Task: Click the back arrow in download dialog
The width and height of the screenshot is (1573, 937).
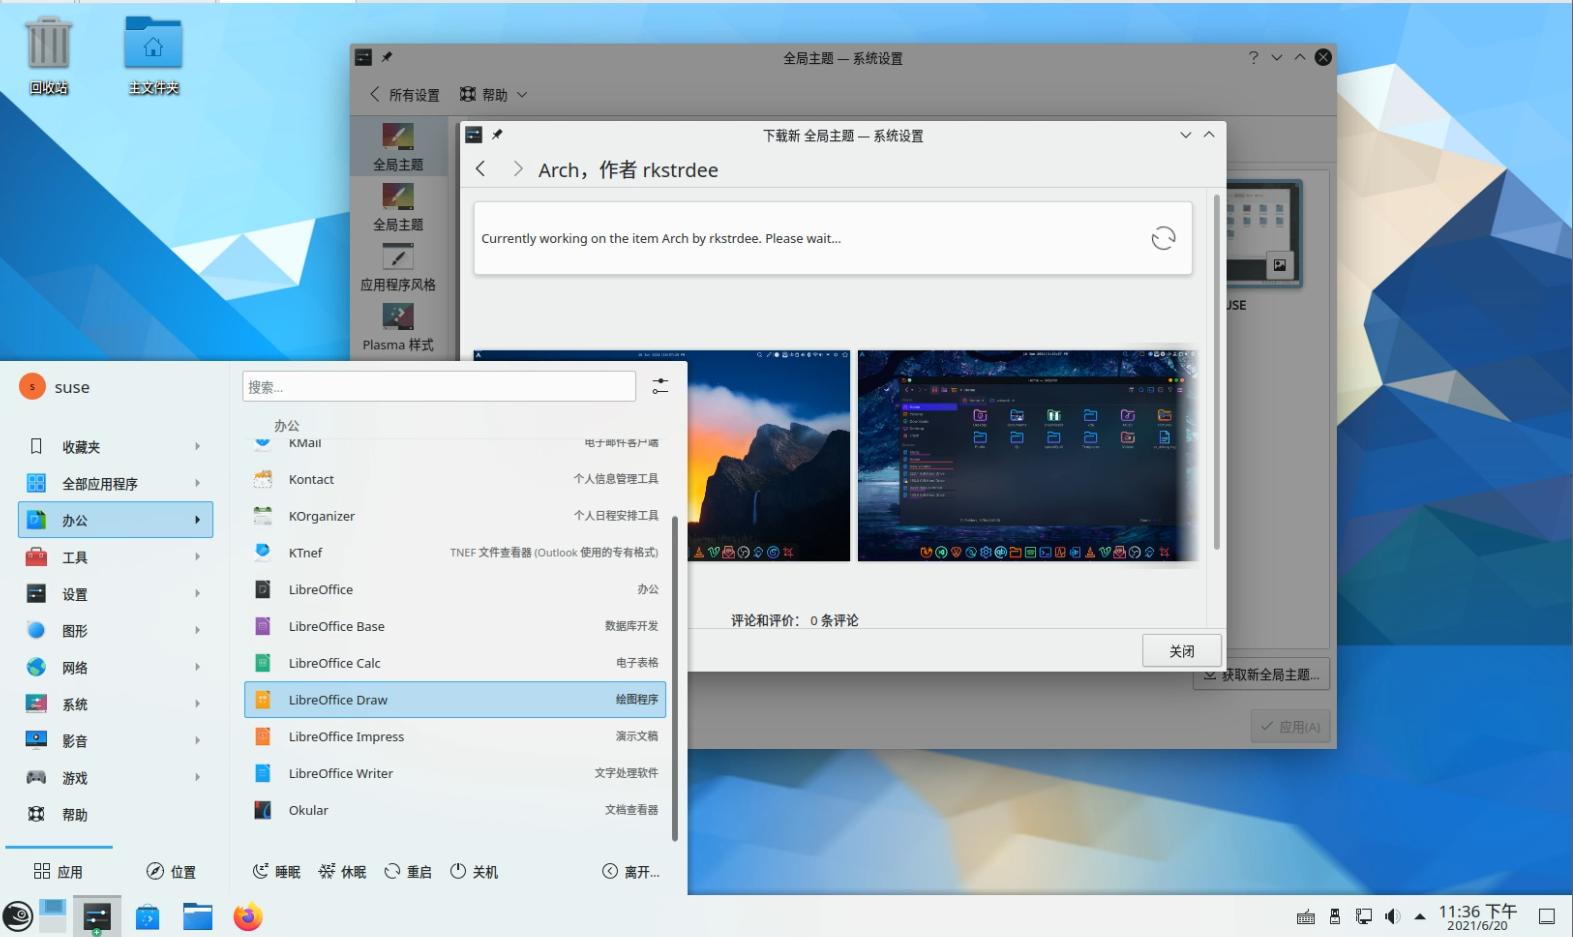Action: (x=481, y=169)
